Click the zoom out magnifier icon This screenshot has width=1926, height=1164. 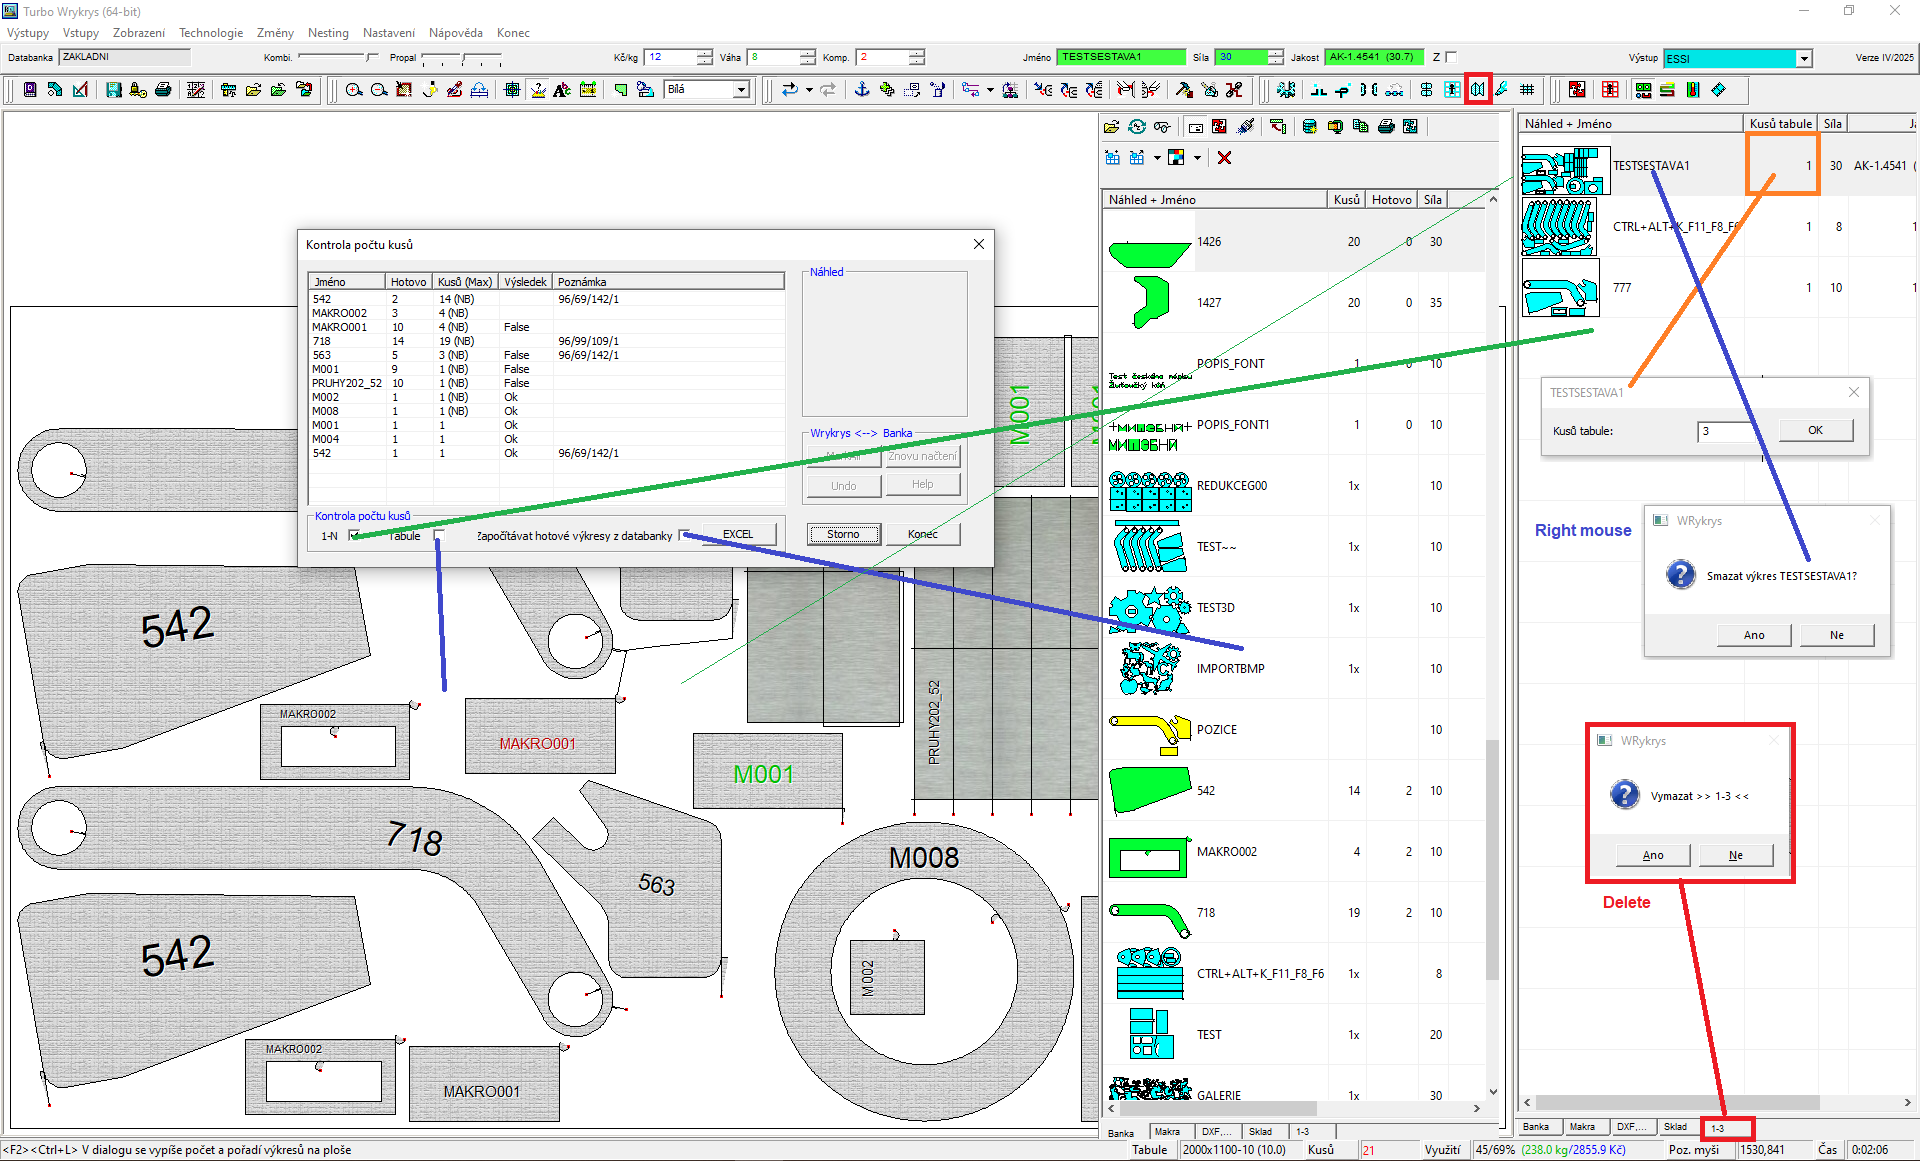tap(379, 91)
